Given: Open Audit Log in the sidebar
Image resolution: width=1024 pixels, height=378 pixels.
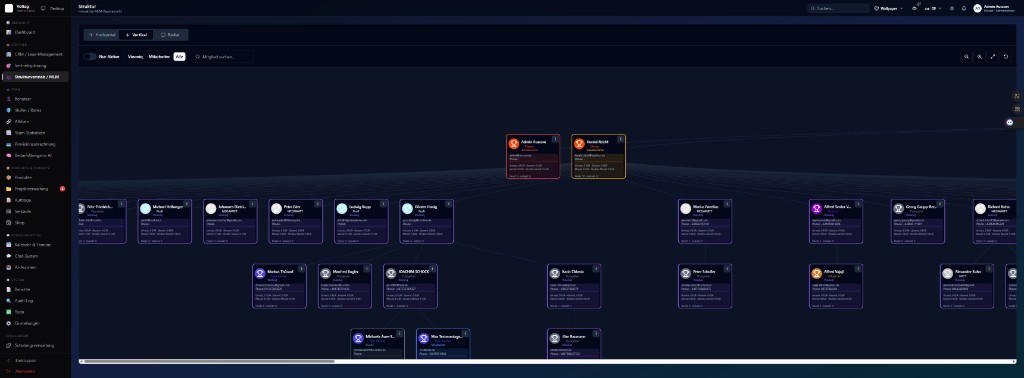Looking at the screenshot, I should click(35, 300).
